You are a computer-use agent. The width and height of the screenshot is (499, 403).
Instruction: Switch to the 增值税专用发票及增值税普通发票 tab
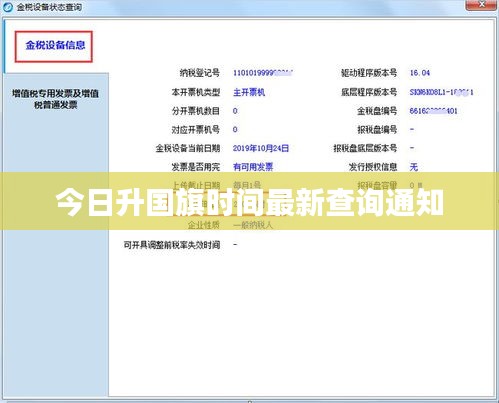pyautogui.click(x=56, y=99)
